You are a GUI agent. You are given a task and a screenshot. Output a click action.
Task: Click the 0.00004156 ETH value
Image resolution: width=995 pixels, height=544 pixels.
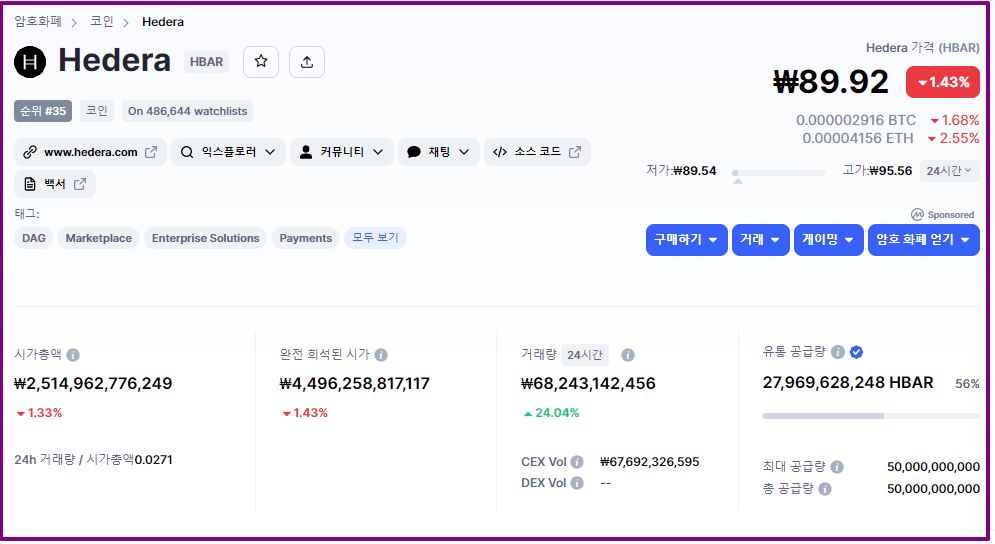(857, 138)
